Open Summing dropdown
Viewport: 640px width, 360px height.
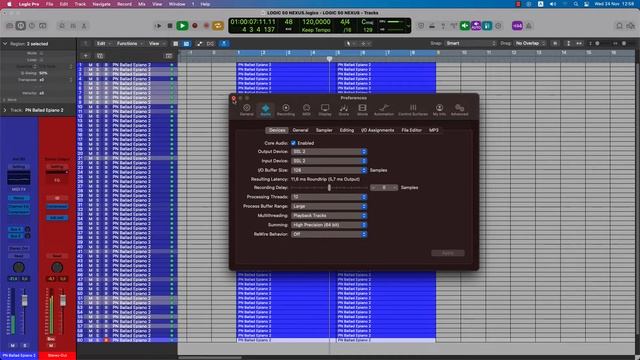(x=329, y=225)
